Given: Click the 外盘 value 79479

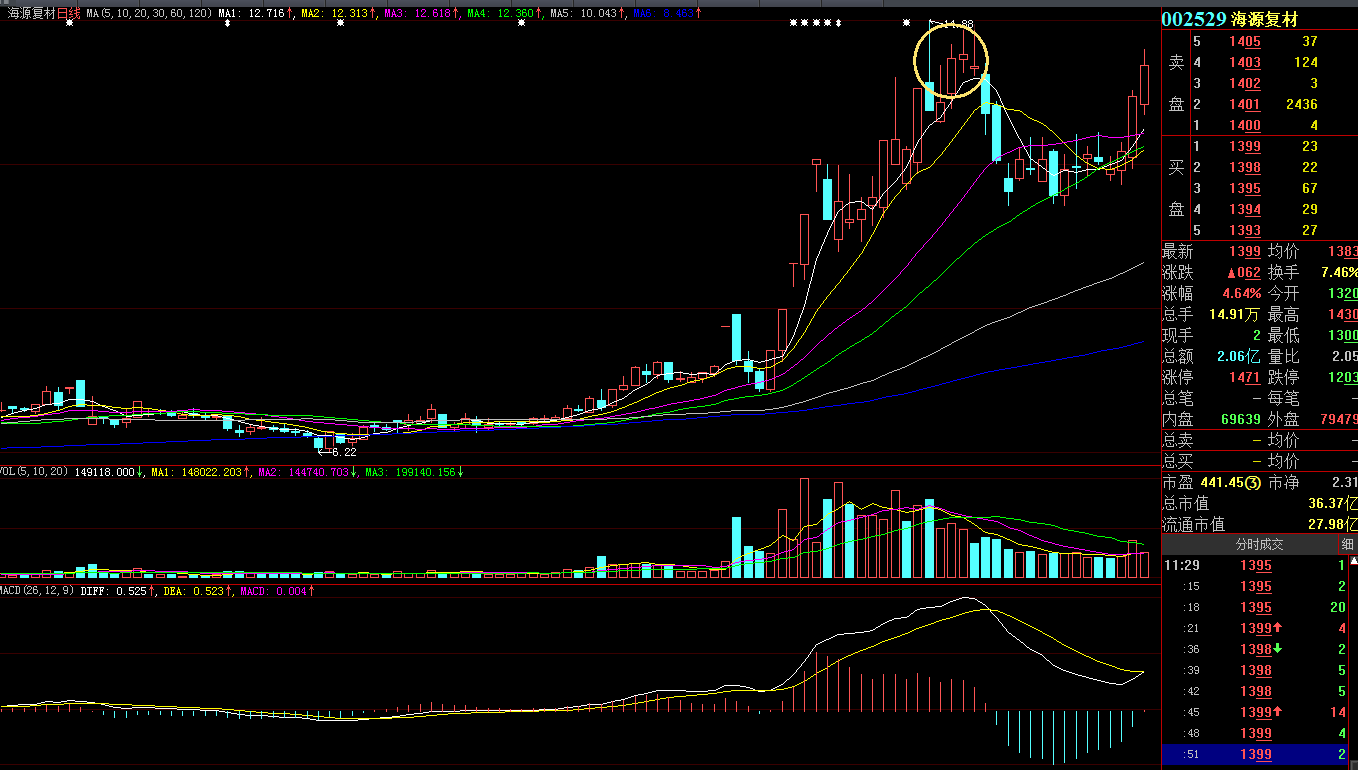Looking at the screenshot, I should click(1338, 420).
